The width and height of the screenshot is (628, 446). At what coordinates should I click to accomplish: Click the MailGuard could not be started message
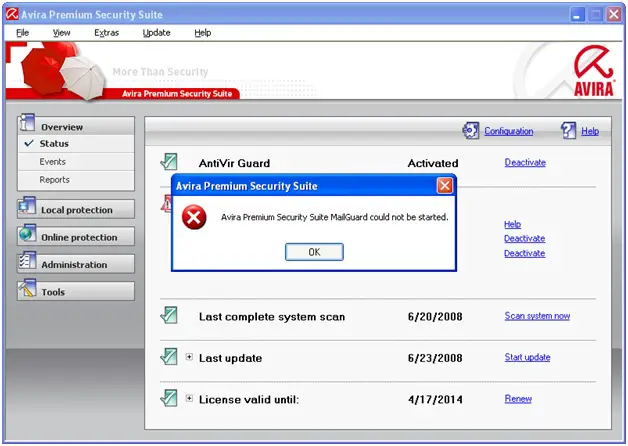[x=334, y=217]
